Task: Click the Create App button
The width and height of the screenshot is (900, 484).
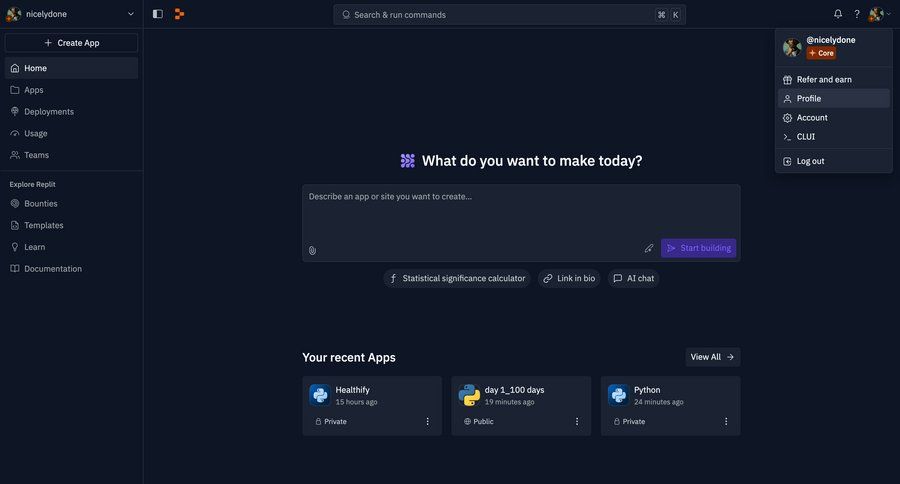Action: pos(71,42)
